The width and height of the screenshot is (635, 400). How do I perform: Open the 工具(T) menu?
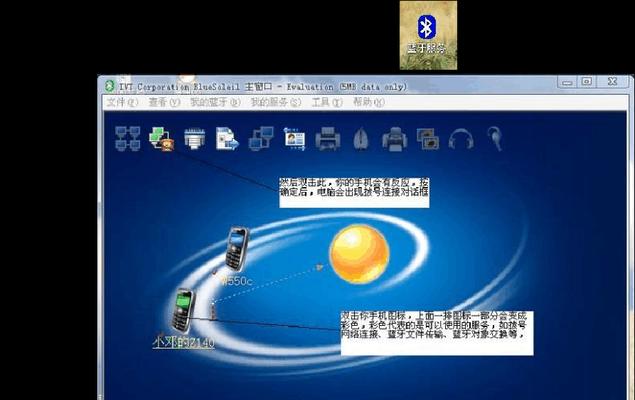(327, 102)
